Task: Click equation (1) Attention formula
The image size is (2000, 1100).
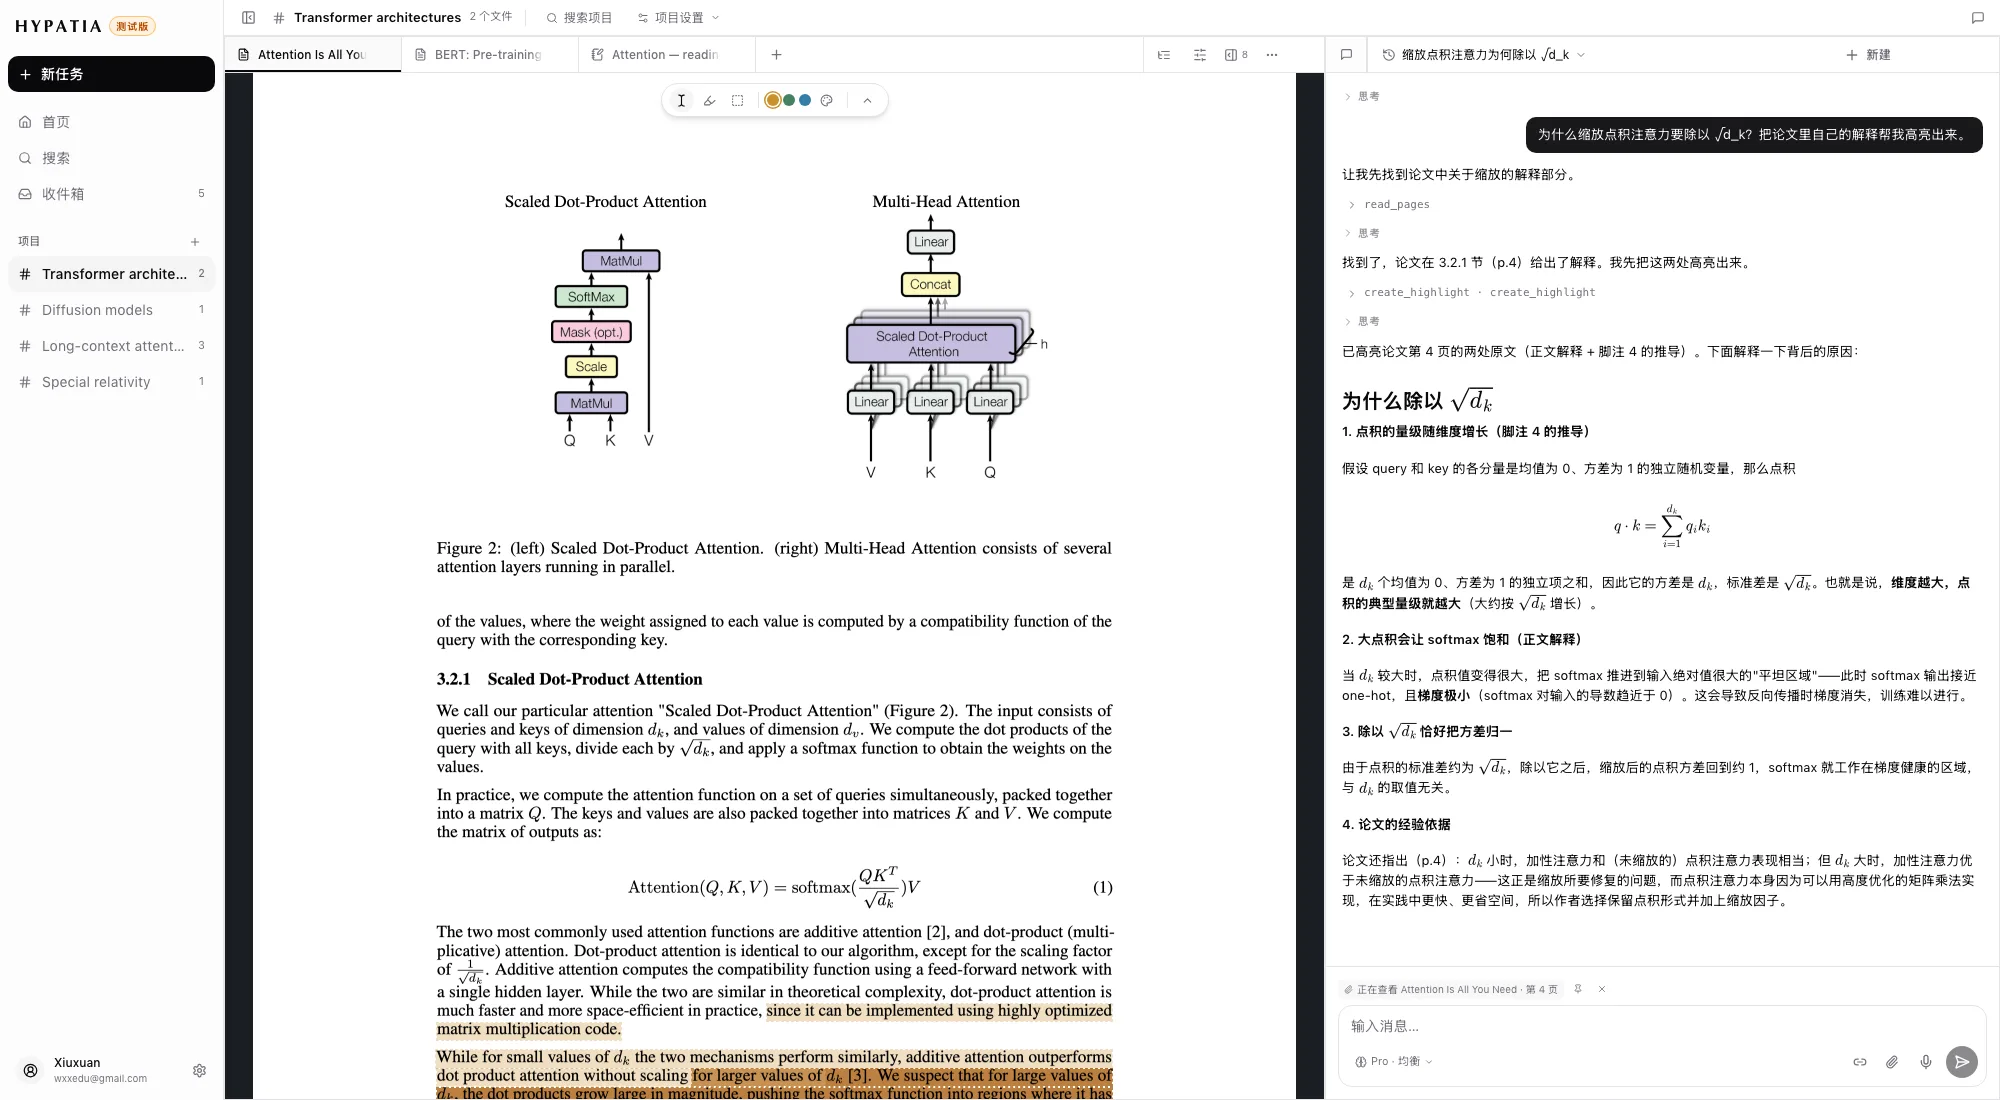Action: click(x=774, y=887)
